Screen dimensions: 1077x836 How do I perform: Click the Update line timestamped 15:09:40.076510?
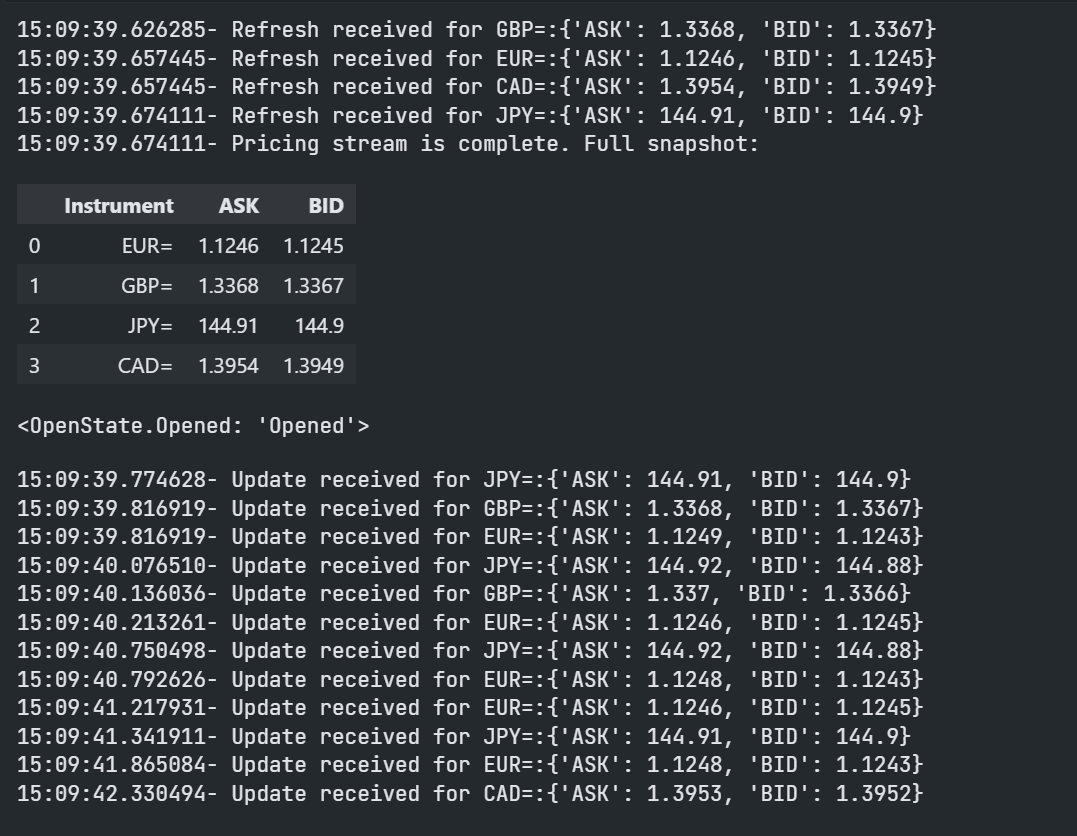(471, 565)
